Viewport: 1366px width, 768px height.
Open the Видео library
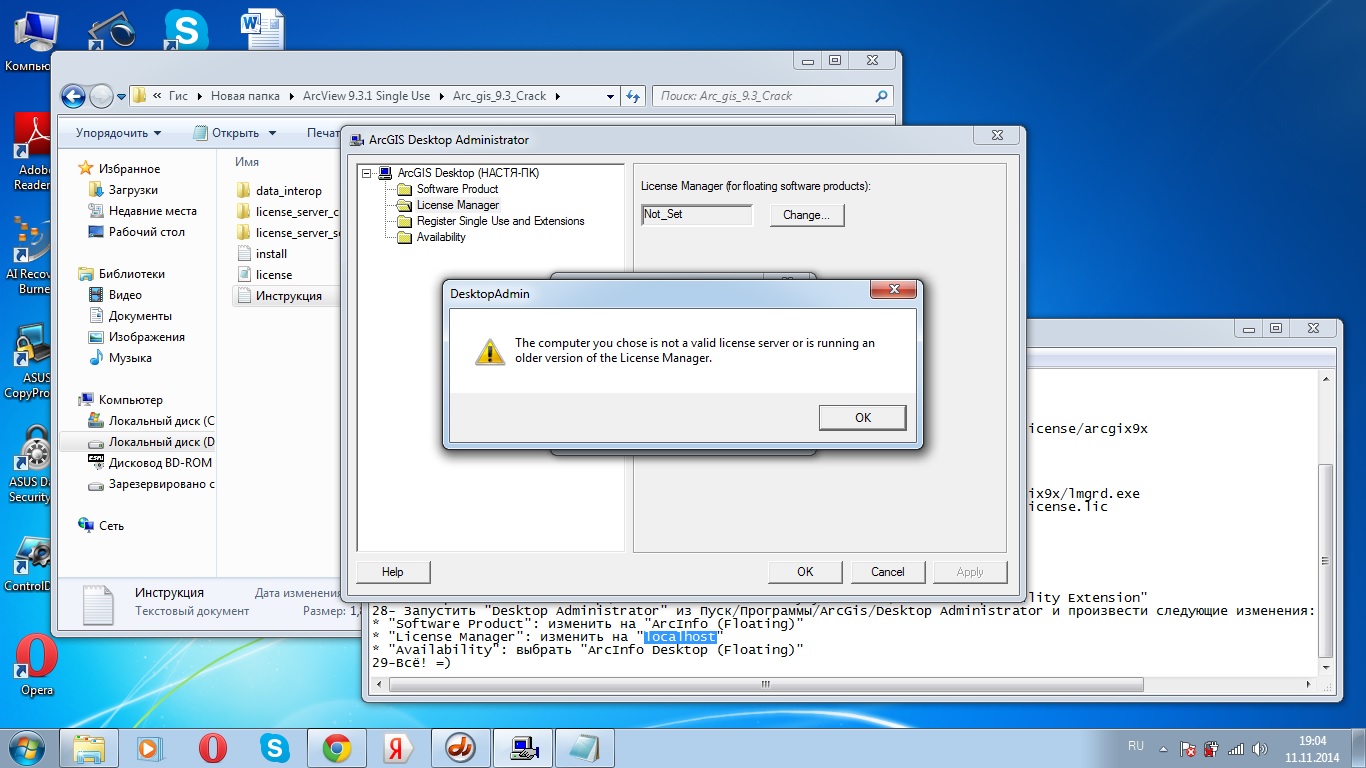click(125, 295)
